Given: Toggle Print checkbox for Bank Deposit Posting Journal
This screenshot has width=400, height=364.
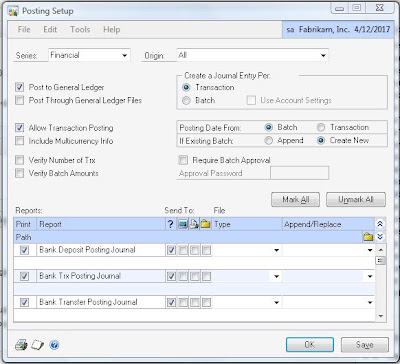Looking at the screenshot, I should (24, 250).
